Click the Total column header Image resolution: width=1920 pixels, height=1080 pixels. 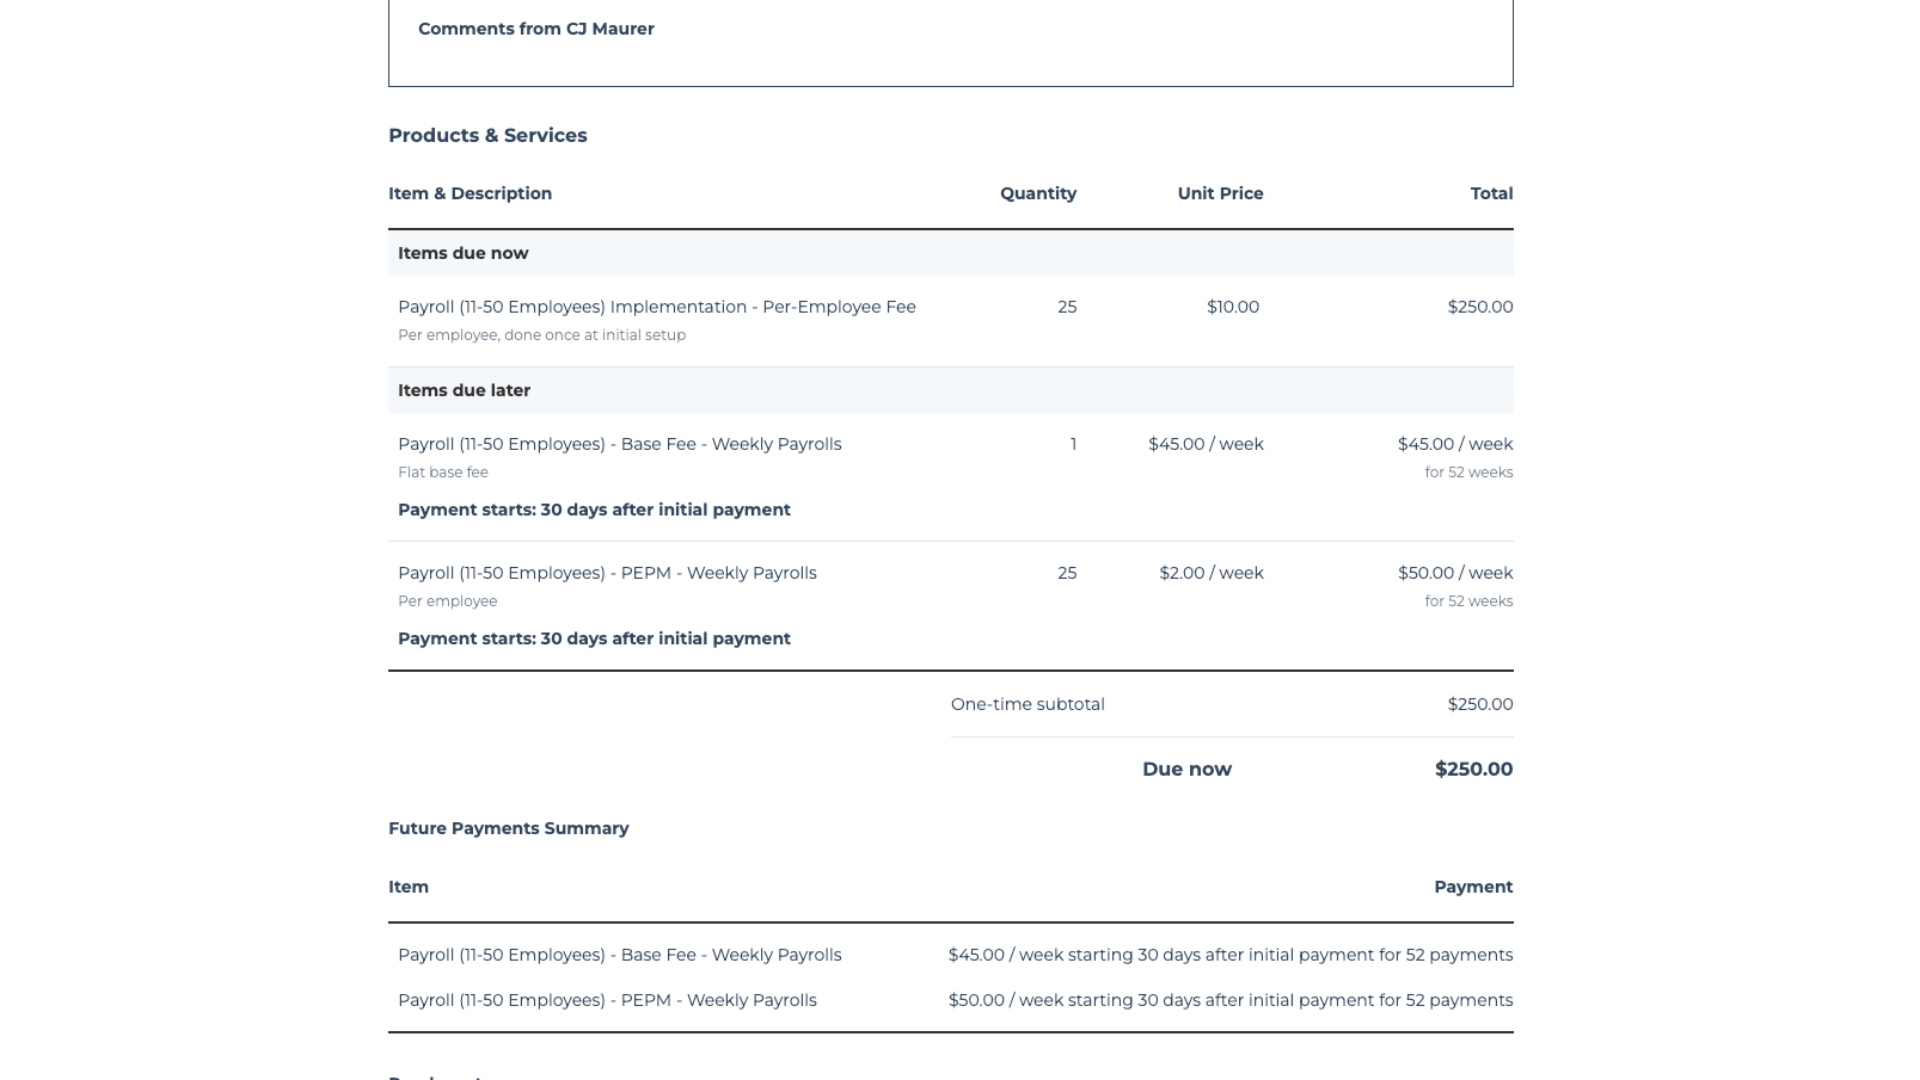1490,193
